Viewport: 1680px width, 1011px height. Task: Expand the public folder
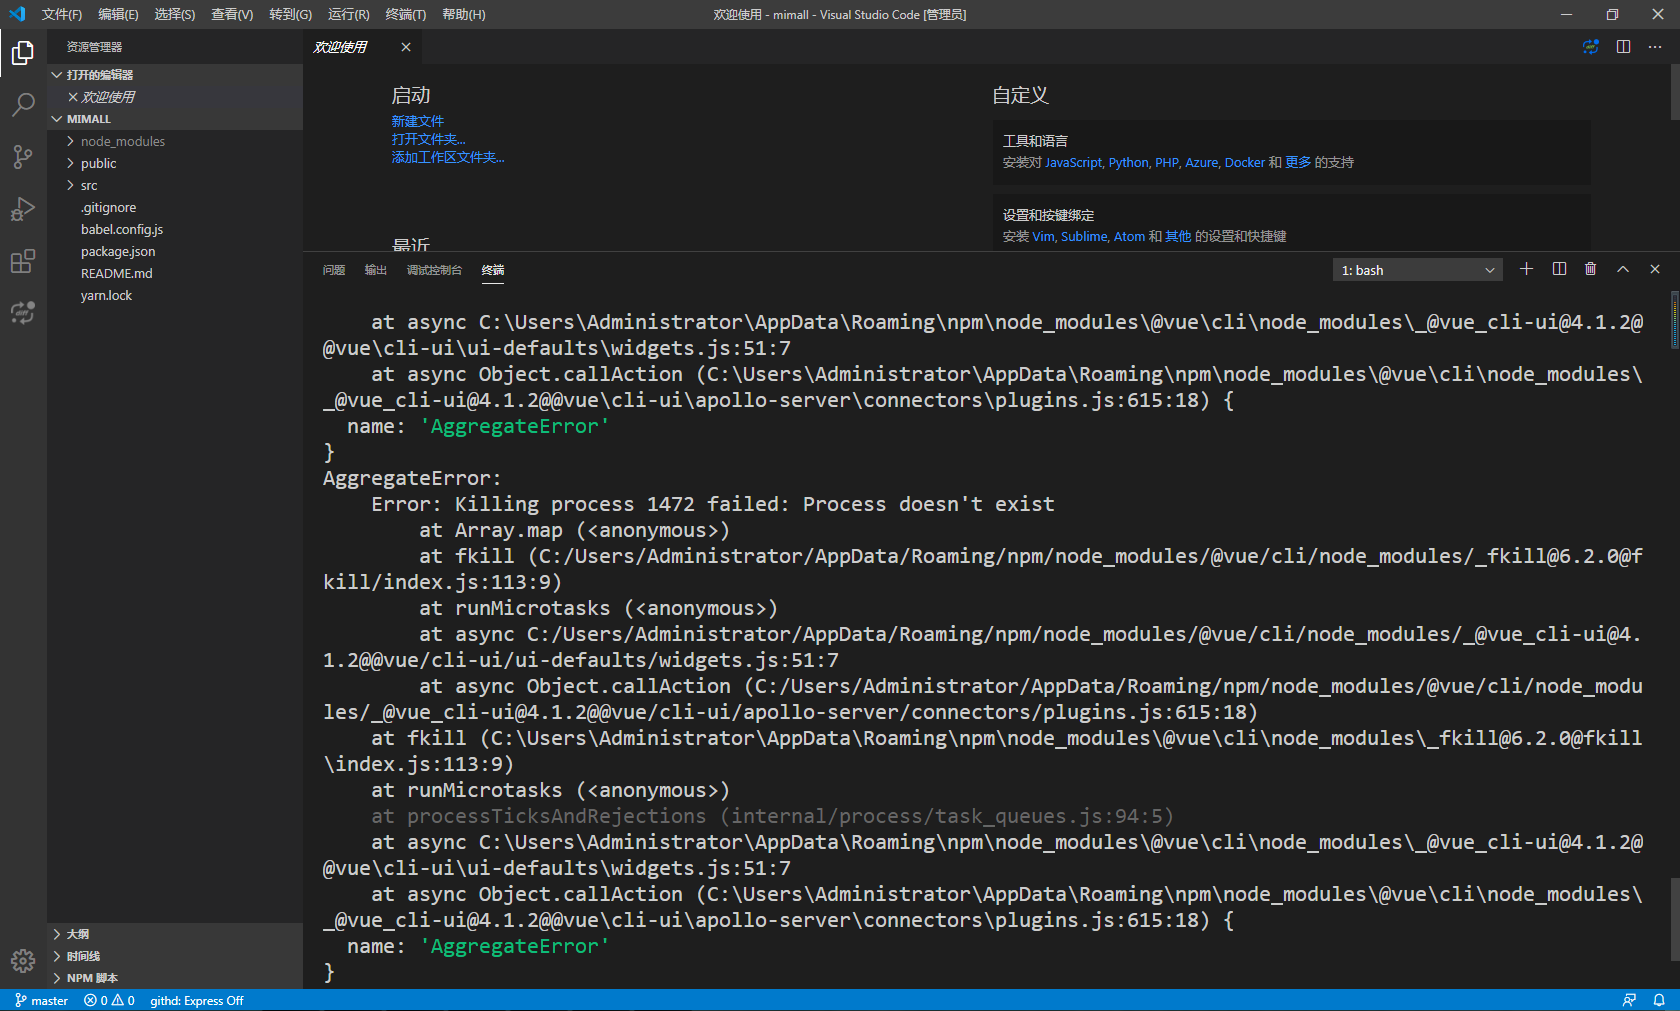click(175, 163)
